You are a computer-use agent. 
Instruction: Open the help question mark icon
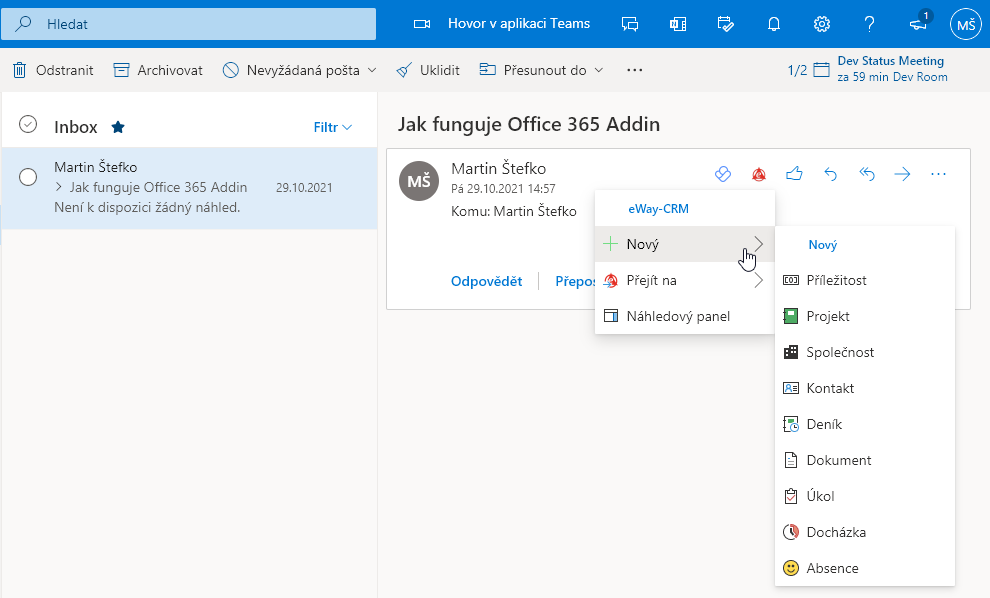point(869,24)
